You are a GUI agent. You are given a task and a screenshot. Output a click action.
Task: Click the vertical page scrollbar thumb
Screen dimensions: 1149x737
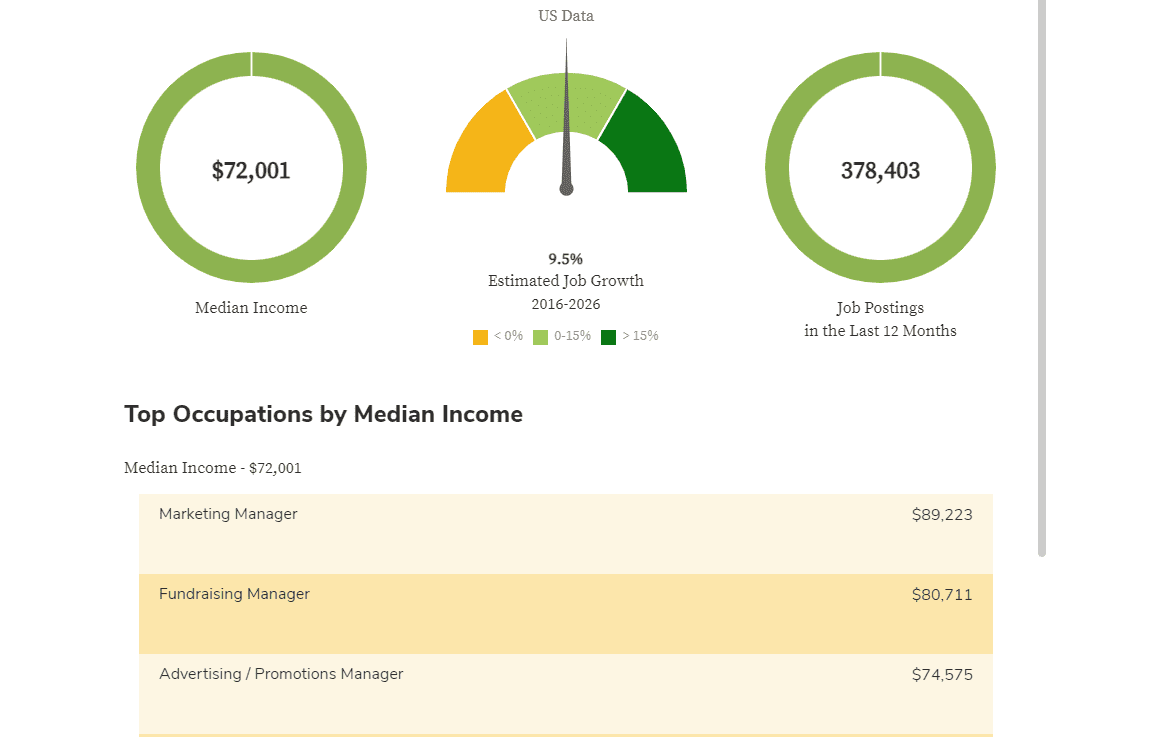pyautogui.click(x=1041, y=278)
